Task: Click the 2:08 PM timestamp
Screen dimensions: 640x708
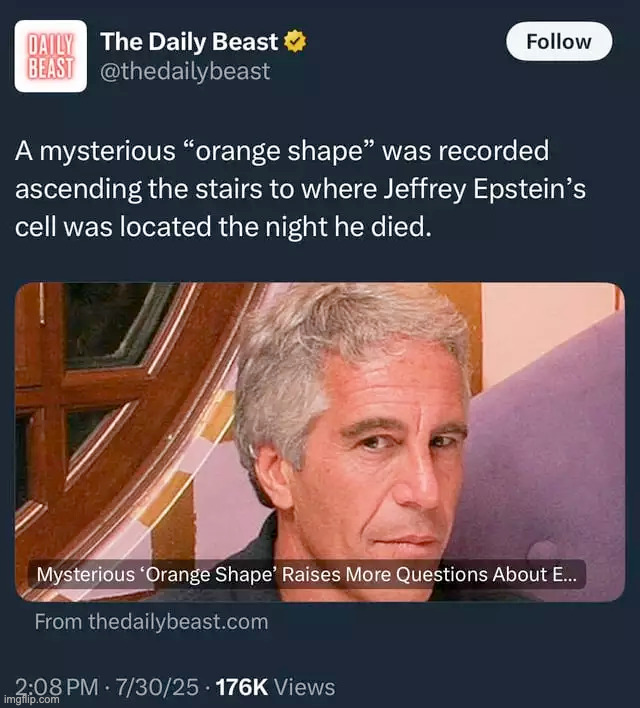Action: click(57, 687)
